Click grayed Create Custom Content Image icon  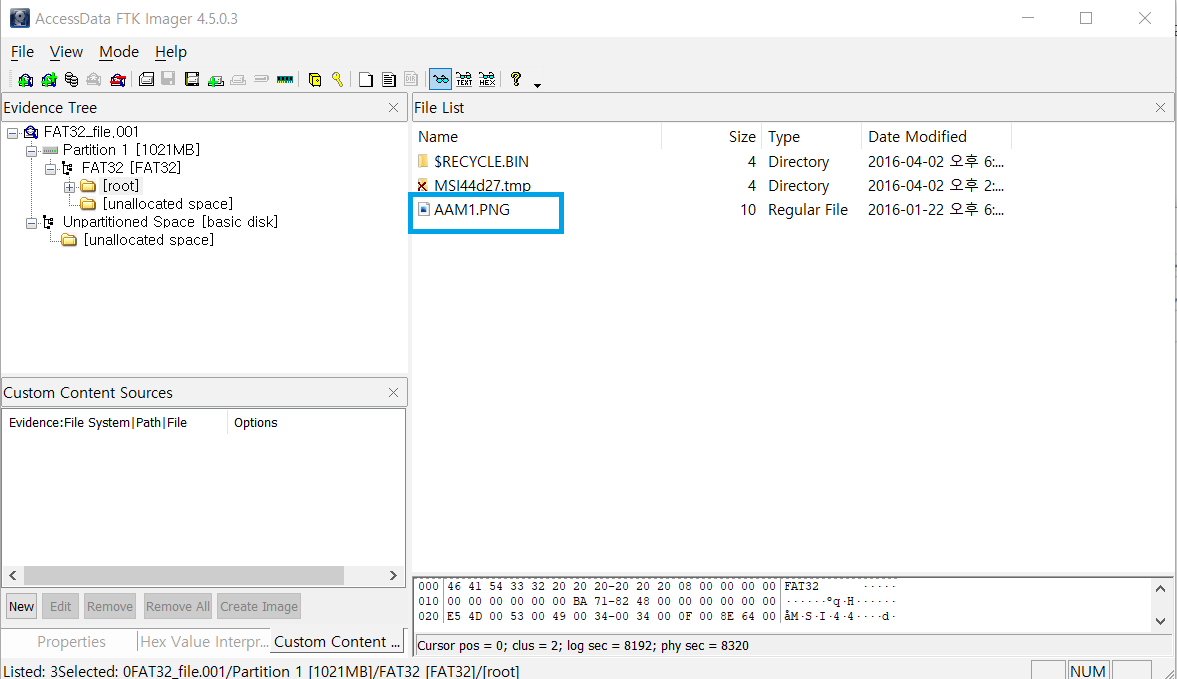pyautogui.click(x=238, y=80)
